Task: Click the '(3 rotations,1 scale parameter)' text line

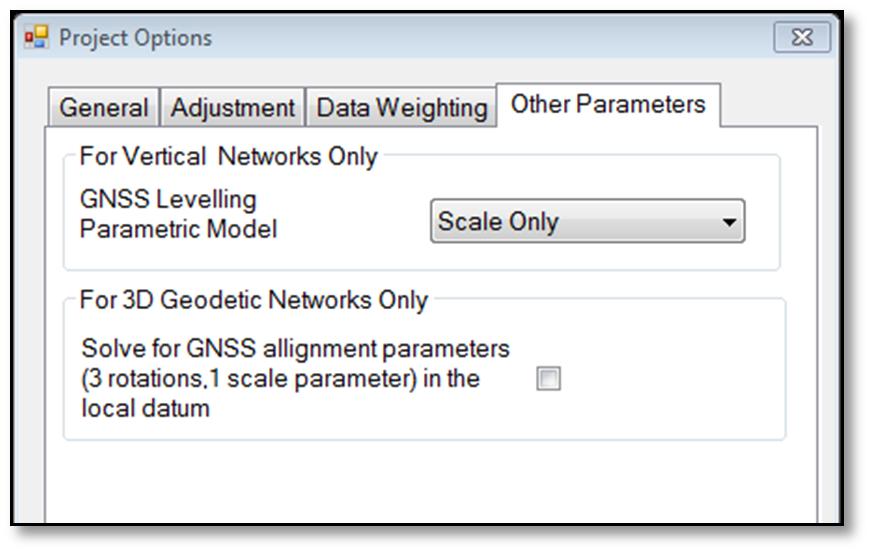Action: (x=280, y=379)
